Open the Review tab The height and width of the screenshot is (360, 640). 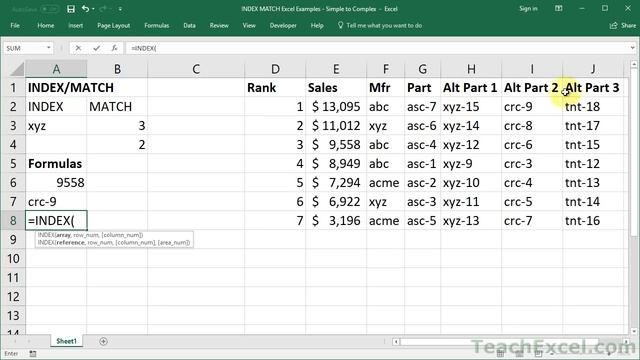tap(219, 25)
